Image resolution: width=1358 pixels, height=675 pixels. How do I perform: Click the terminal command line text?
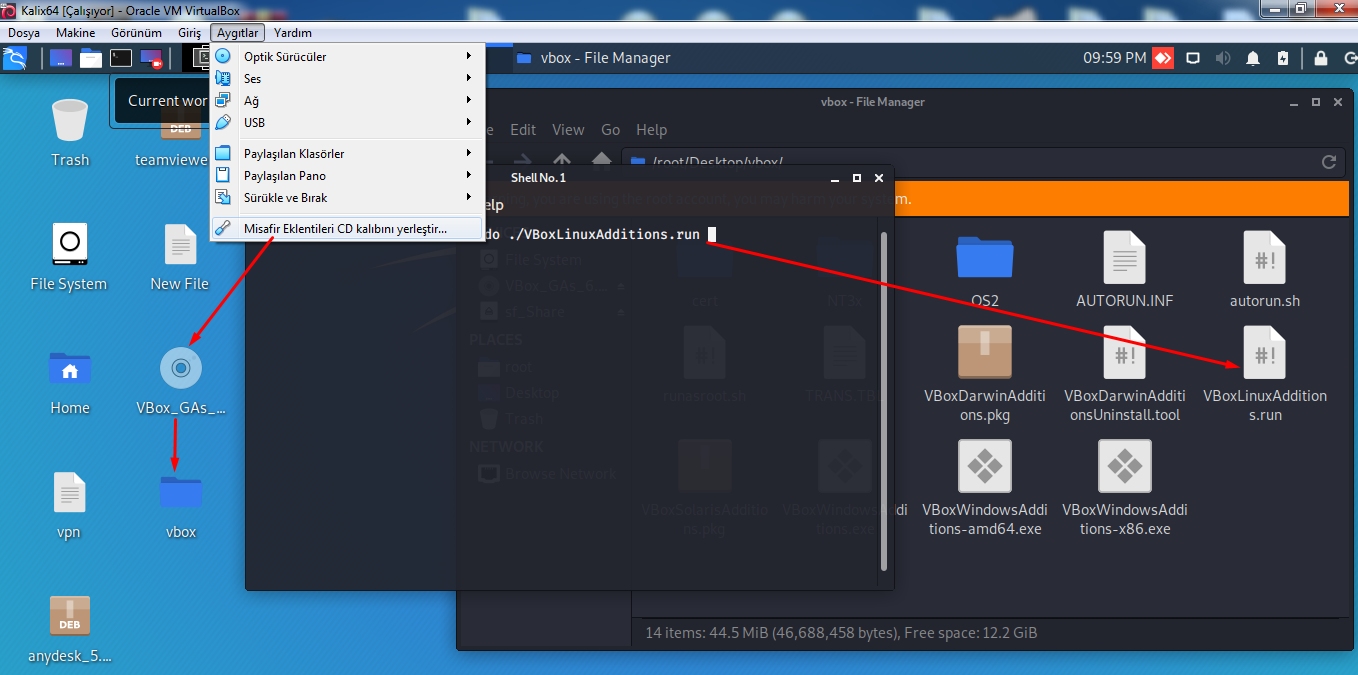[x=591, y=235]
